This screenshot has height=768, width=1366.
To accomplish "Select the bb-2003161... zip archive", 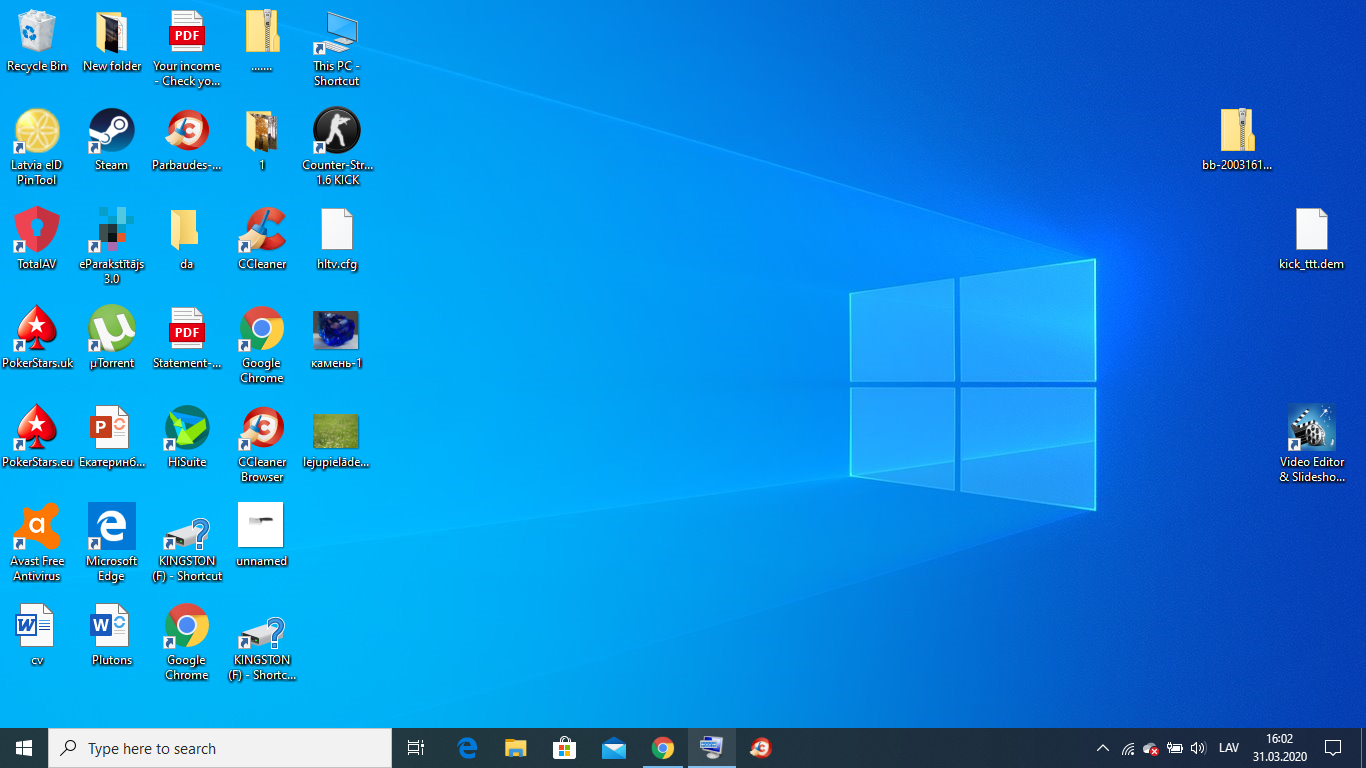I will tap(1237, 141).
